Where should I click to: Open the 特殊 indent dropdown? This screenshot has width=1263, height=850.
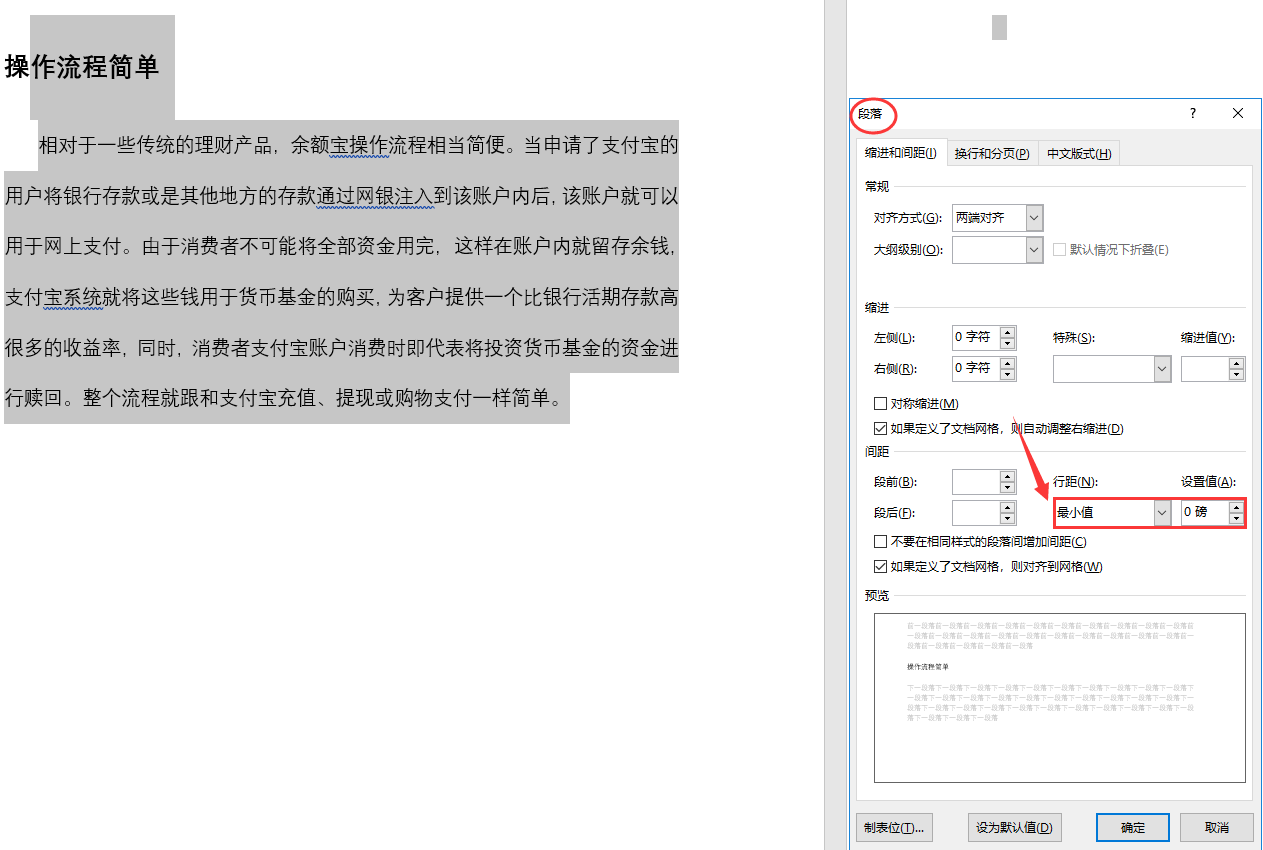coord(1161,369)
